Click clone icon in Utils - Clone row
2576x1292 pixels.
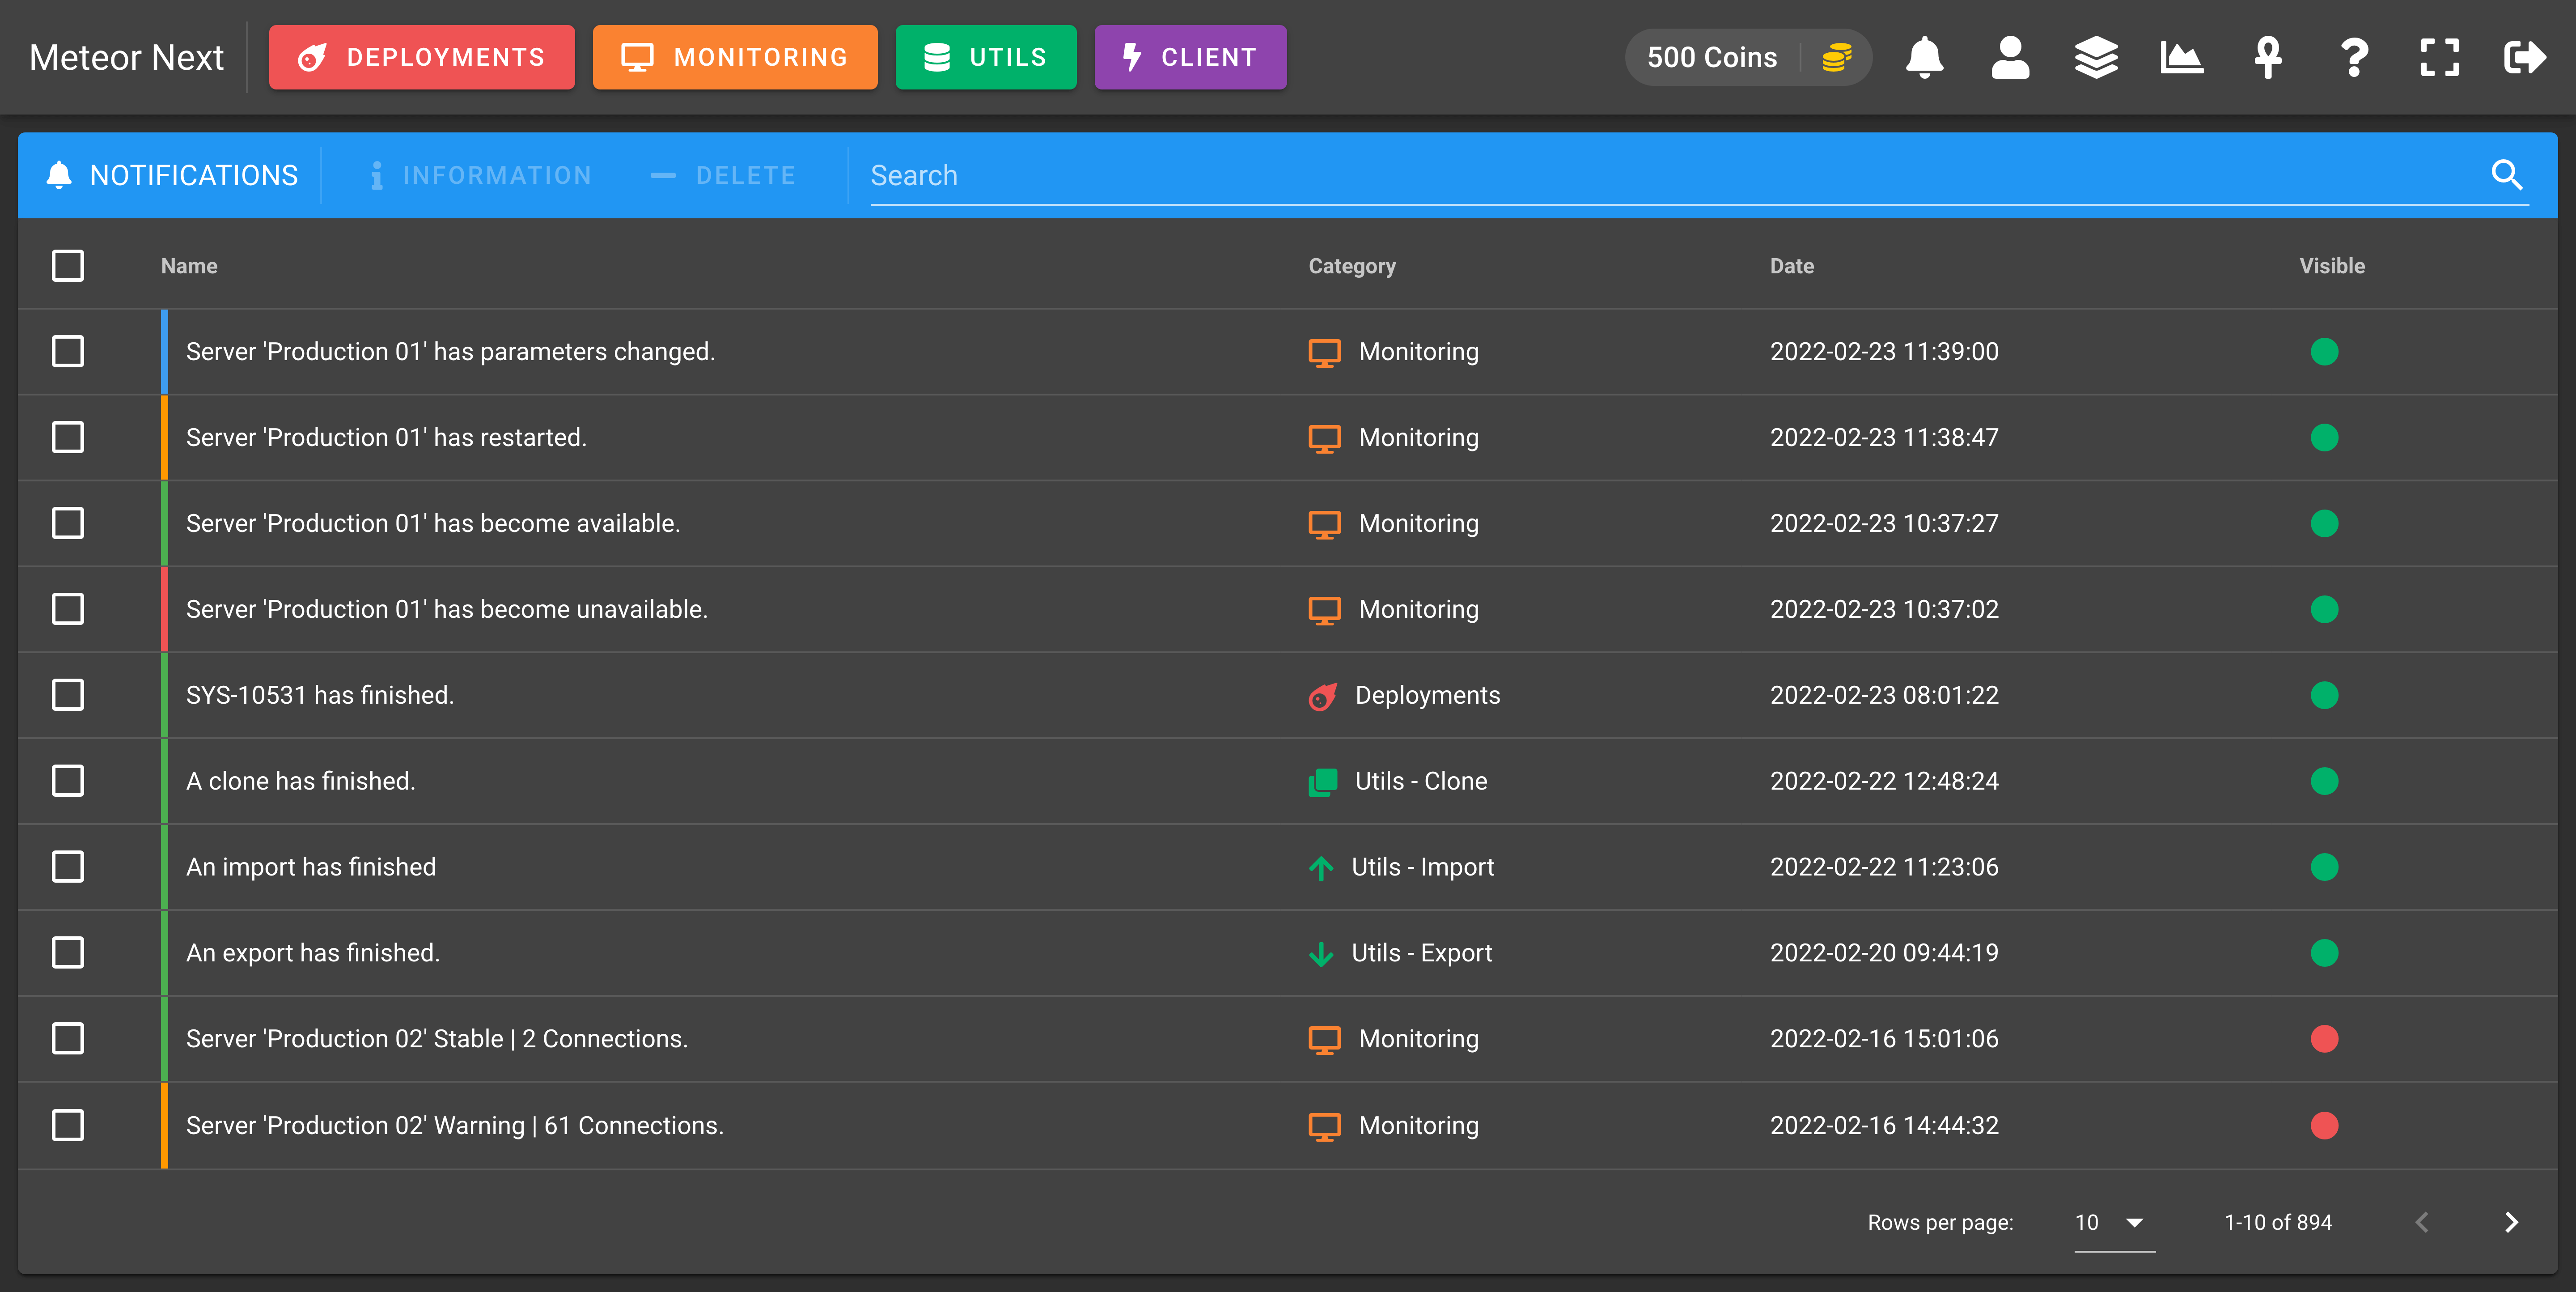pyautogui.click(x=1323, y=782)
